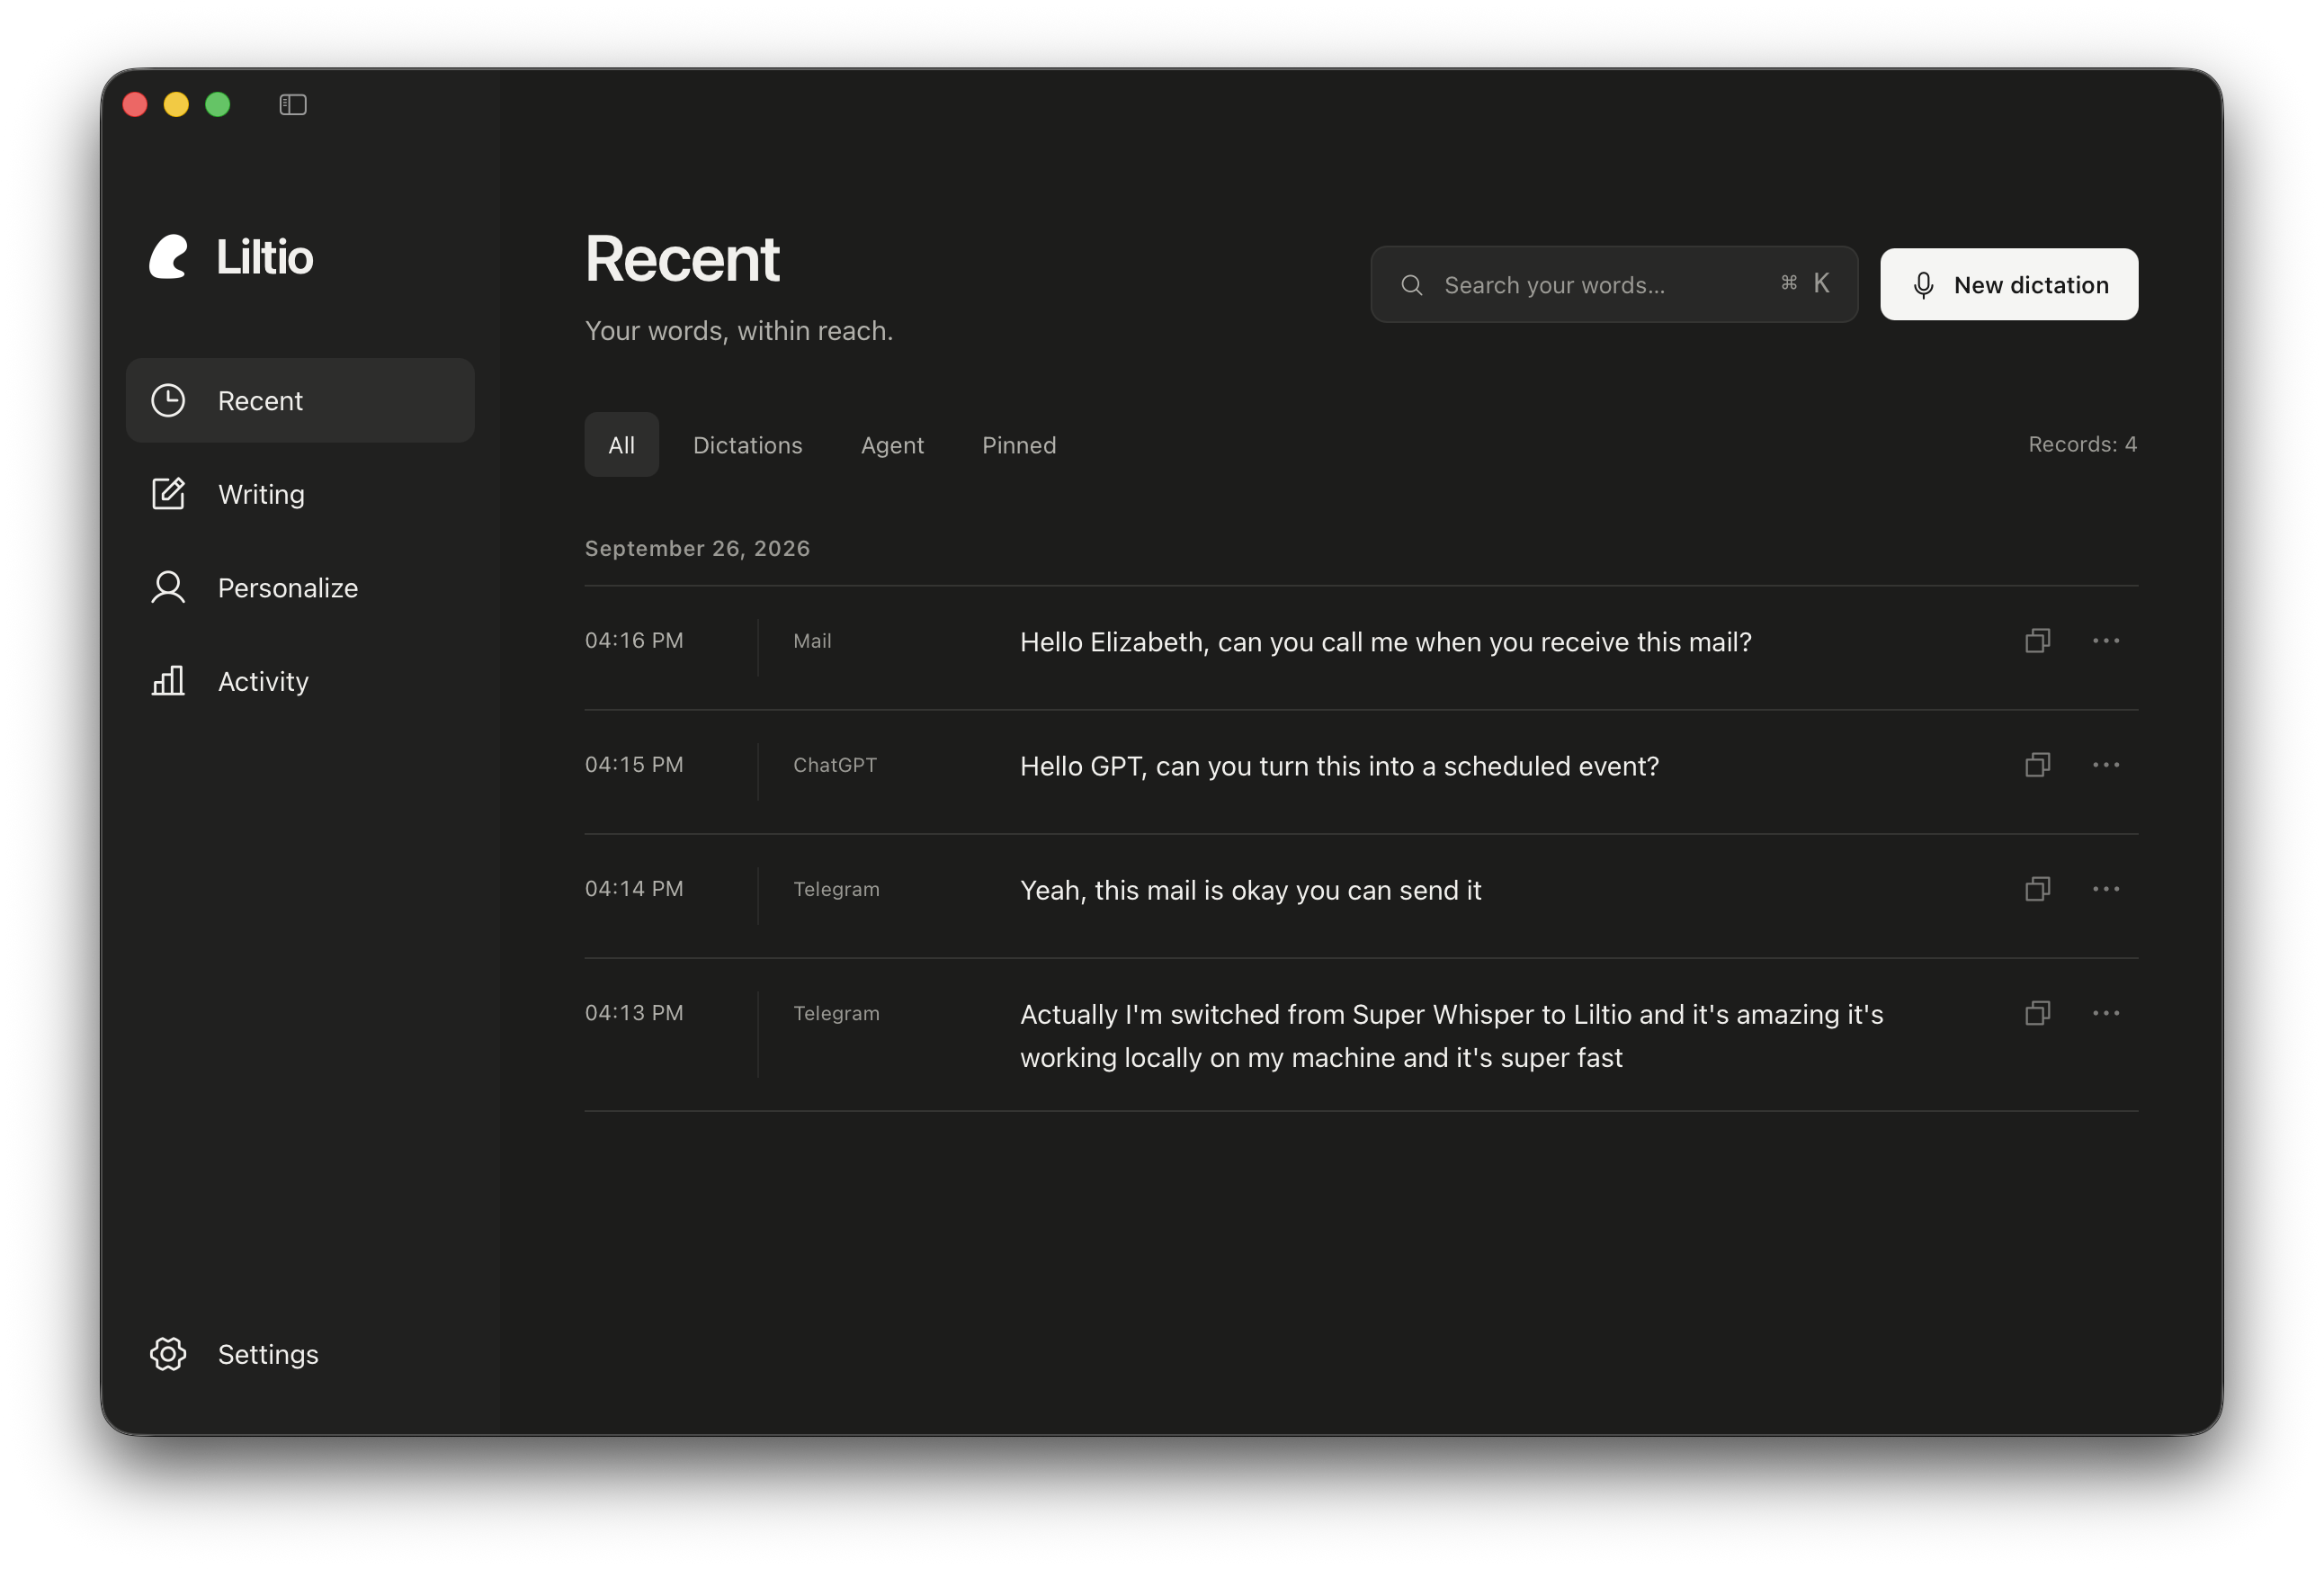Screen dimensions: 2324x1569
Task: Click the ChatGPT source label
Action: [x=835, y=765]
